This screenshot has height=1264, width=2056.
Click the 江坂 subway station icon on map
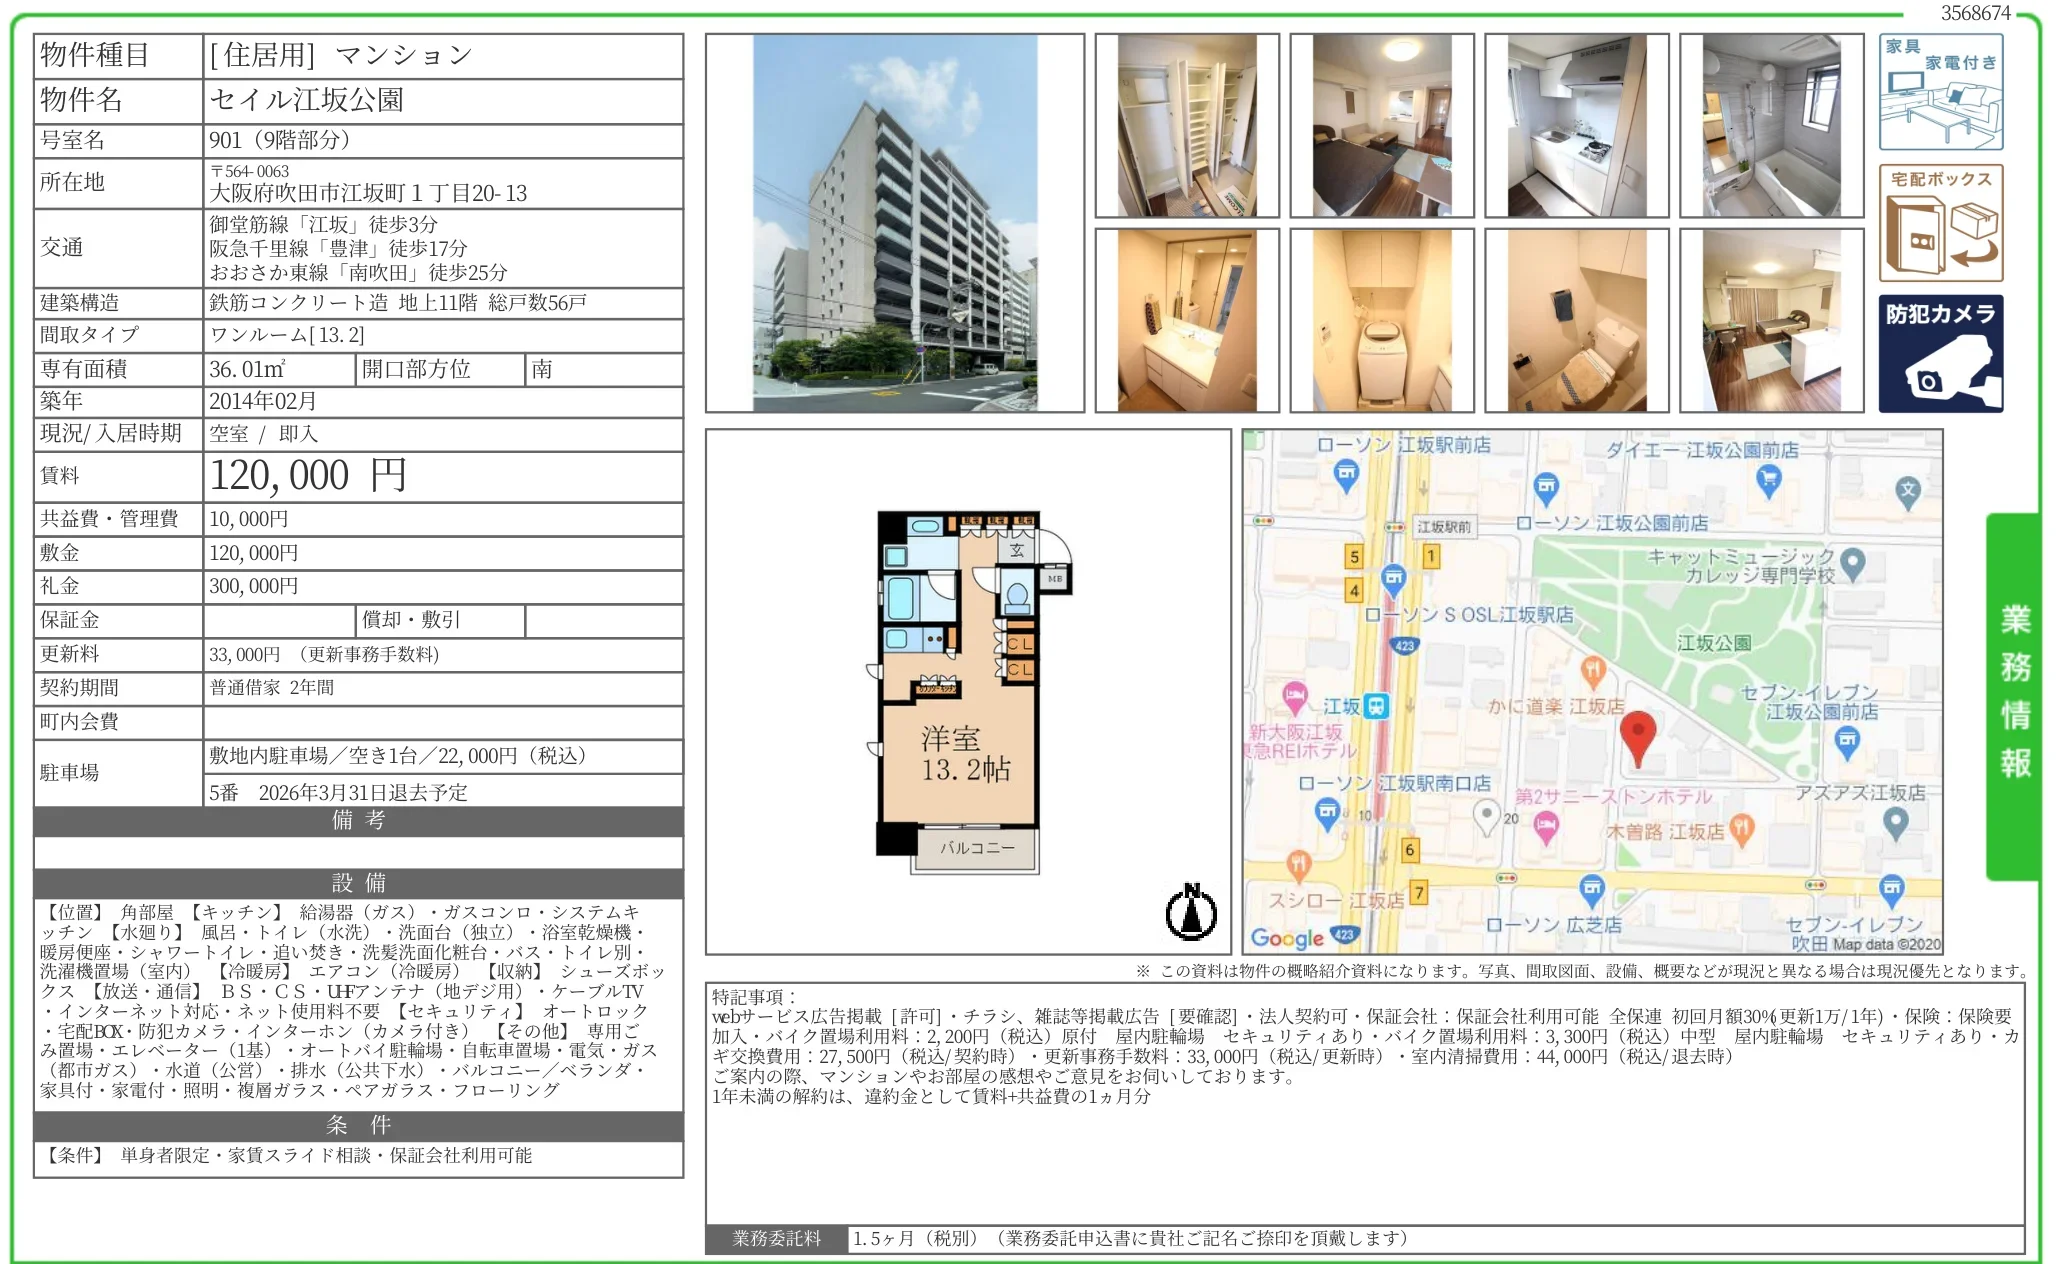pos(1377,706)
